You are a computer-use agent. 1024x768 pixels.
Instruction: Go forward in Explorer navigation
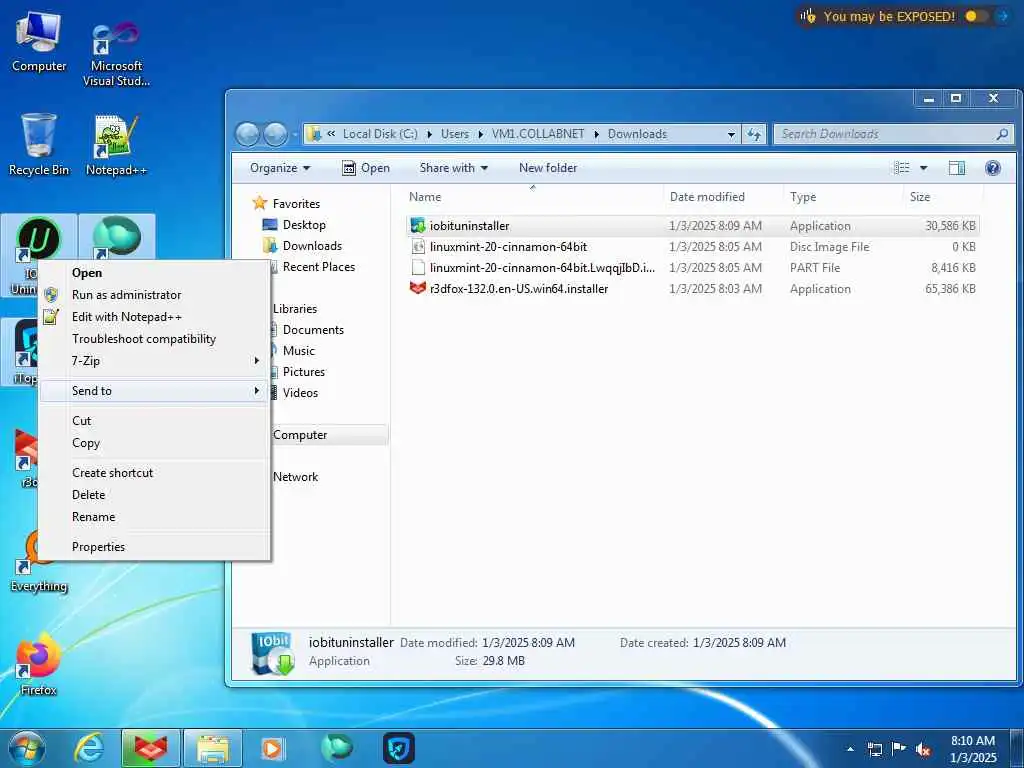(275, 134)
